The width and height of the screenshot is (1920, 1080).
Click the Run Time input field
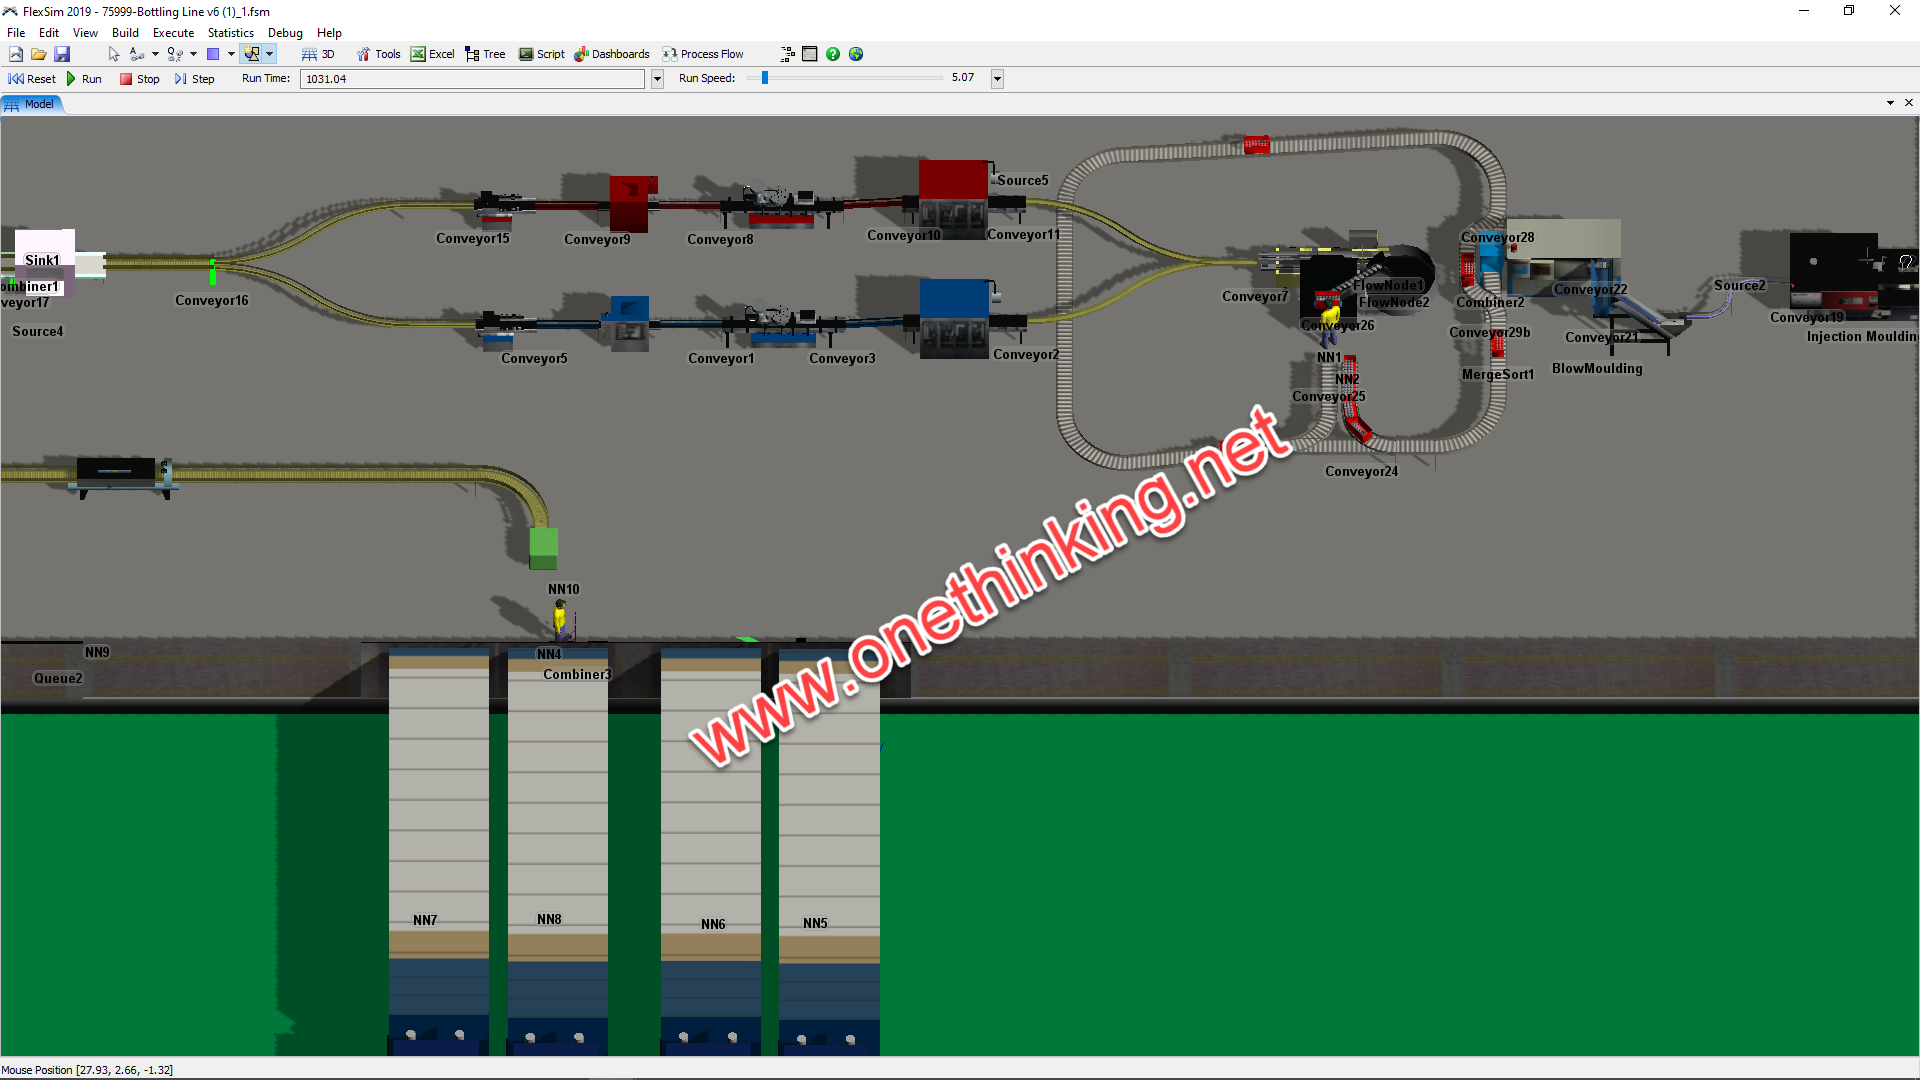click(x=475, y=78)
